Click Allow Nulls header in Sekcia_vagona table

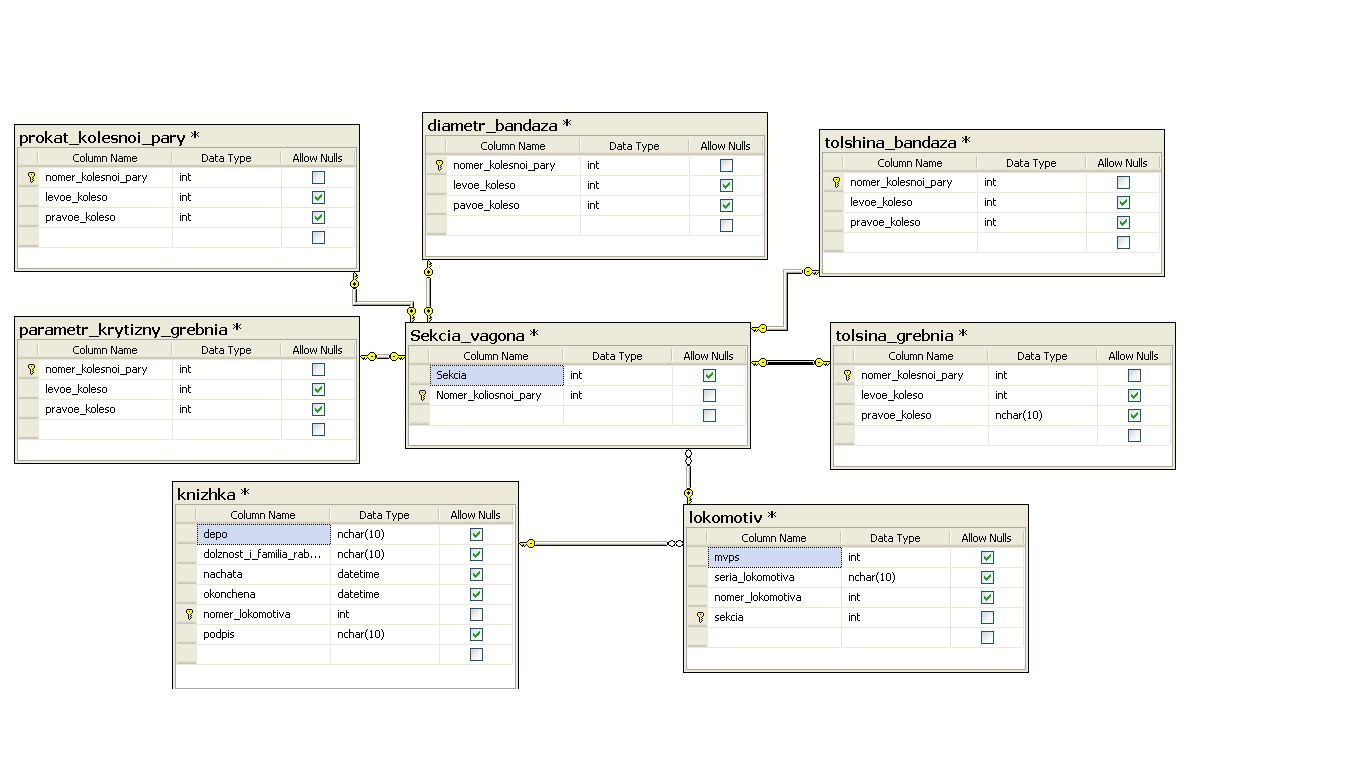709,356
